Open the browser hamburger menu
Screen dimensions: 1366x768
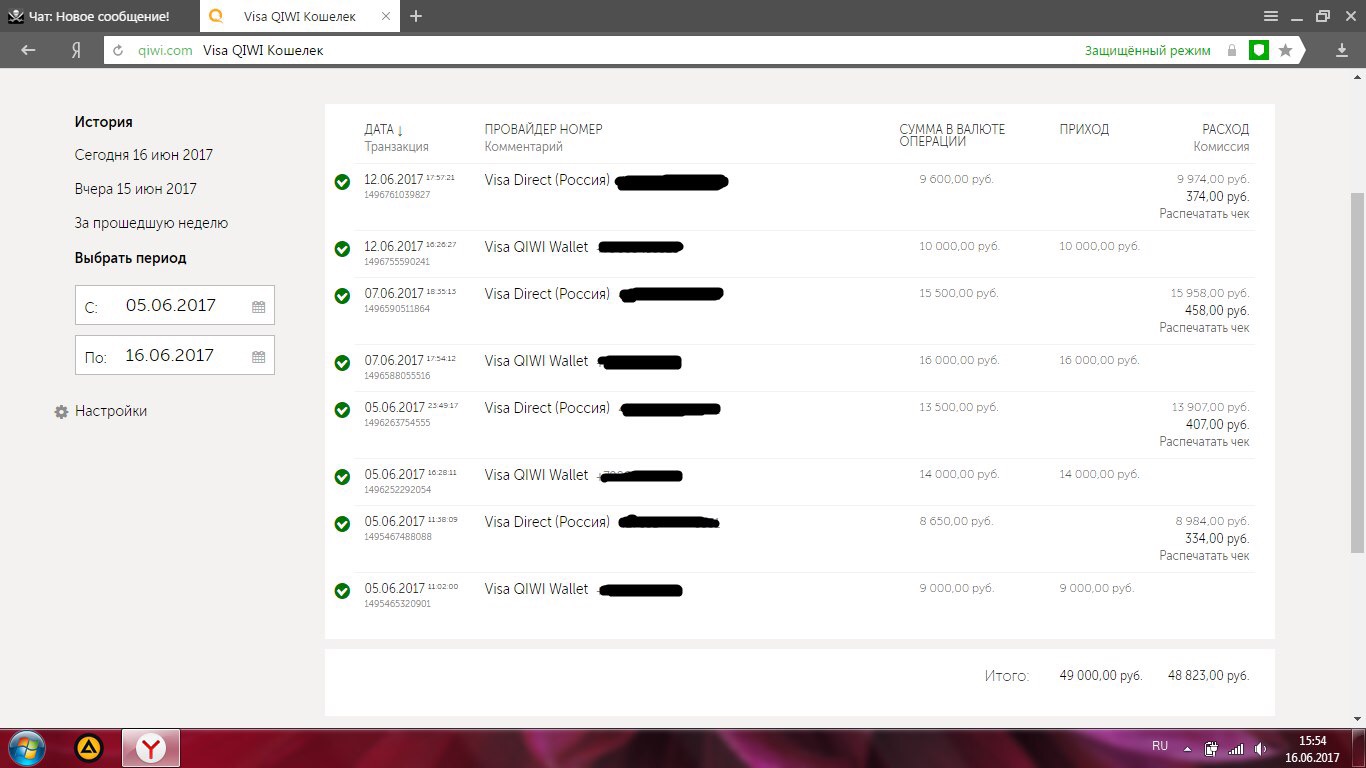click(1271, 16)
